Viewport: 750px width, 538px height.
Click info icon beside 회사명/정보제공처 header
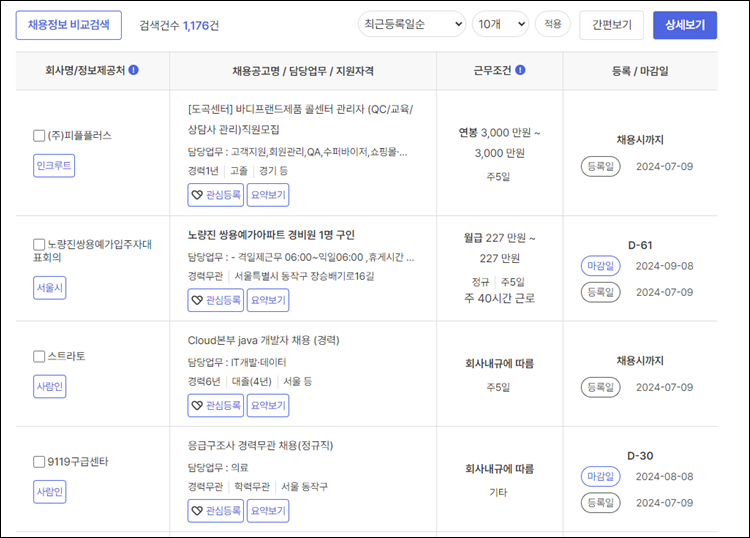pyautogui.click(x=134, y=70)
